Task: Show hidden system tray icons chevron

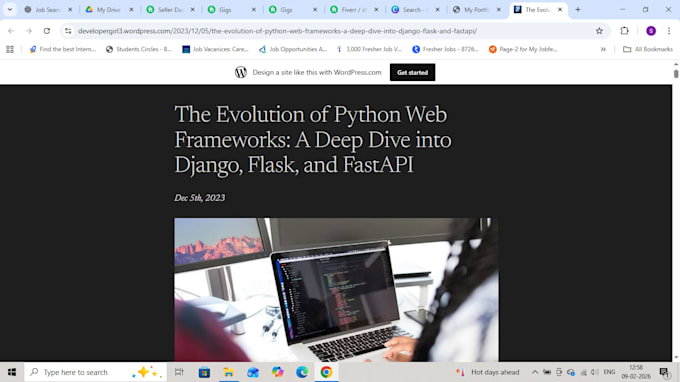Action: pos(535,372)
